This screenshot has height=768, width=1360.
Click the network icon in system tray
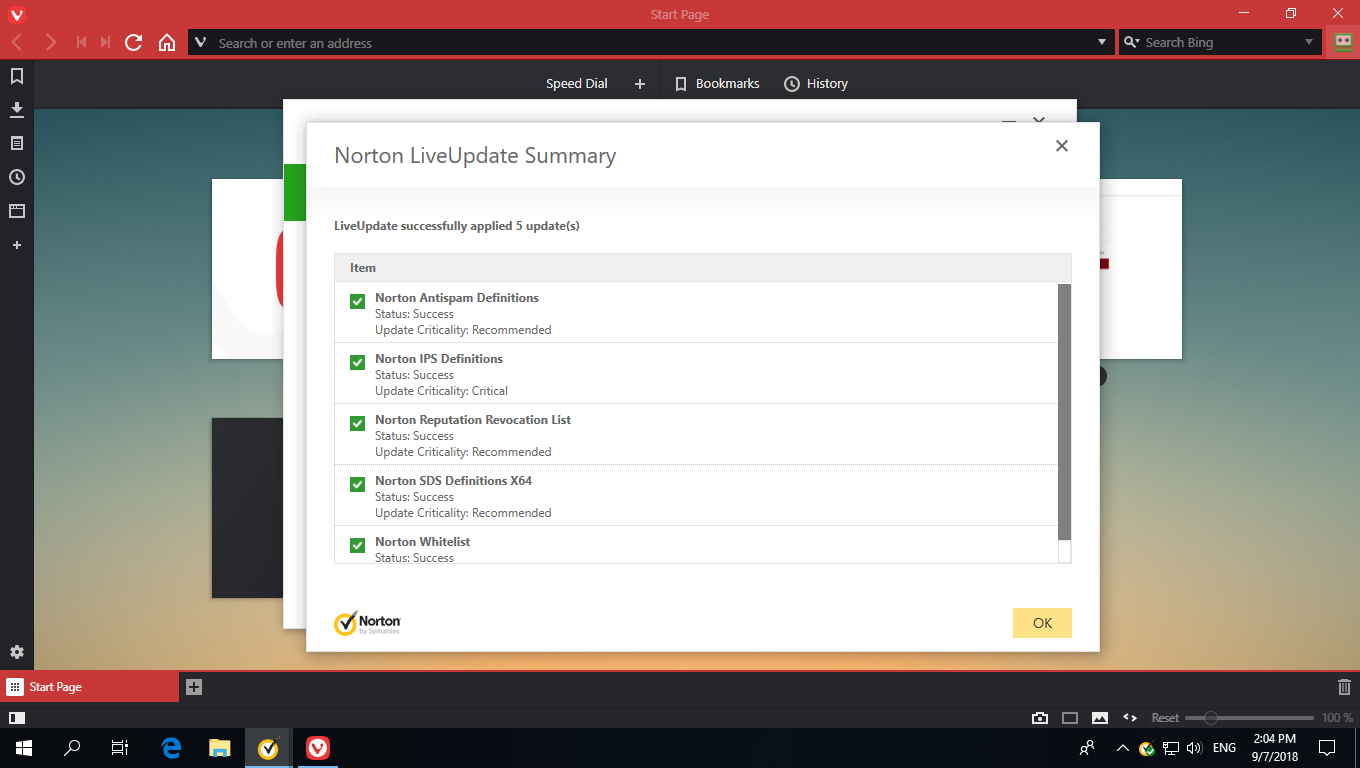tap(1171, 748)
